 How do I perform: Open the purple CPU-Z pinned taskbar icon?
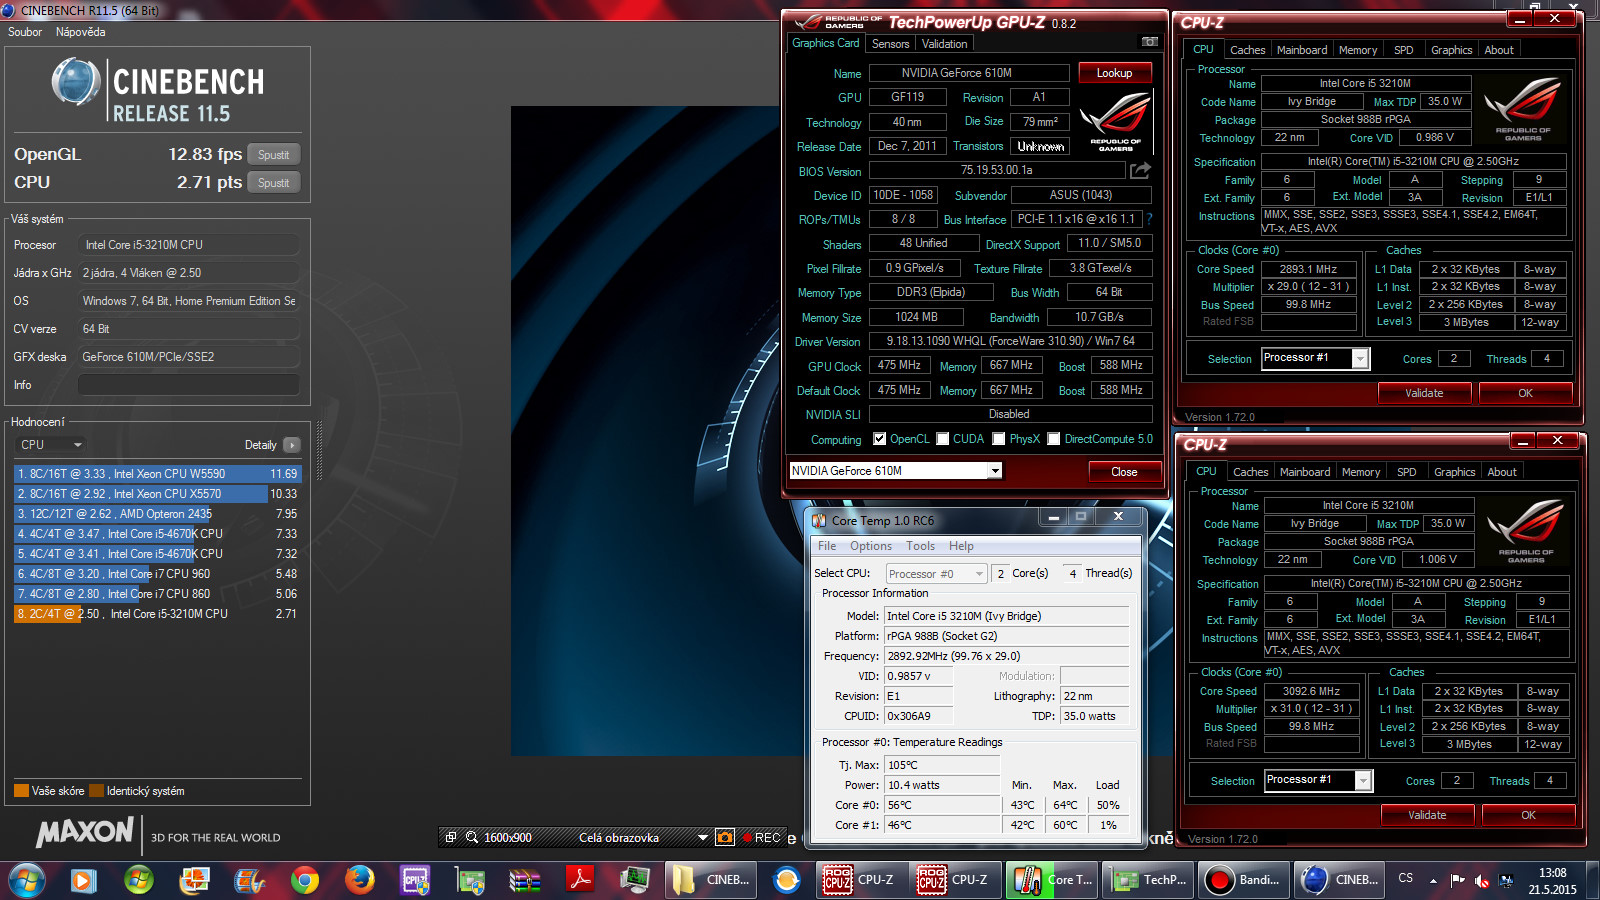(x=415, y=880)
